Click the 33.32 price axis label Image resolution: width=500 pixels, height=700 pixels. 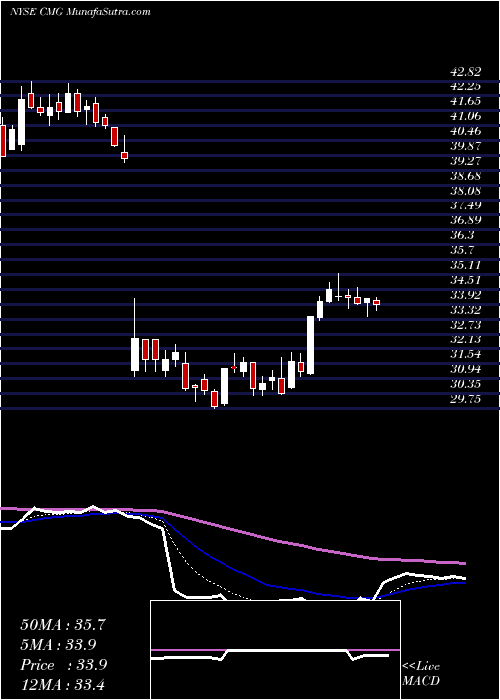(465, 309)
